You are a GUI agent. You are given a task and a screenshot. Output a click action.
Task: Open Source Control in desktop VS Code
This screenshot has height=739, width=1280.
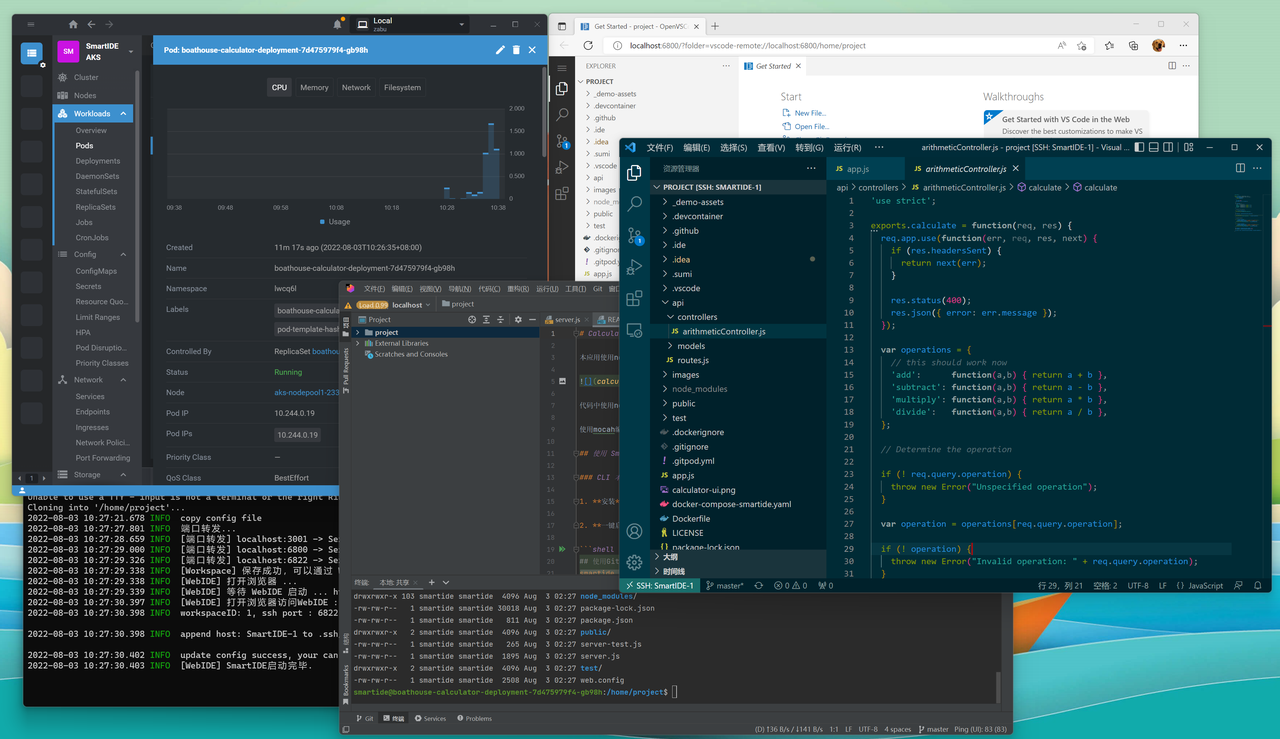pos(634,236)
